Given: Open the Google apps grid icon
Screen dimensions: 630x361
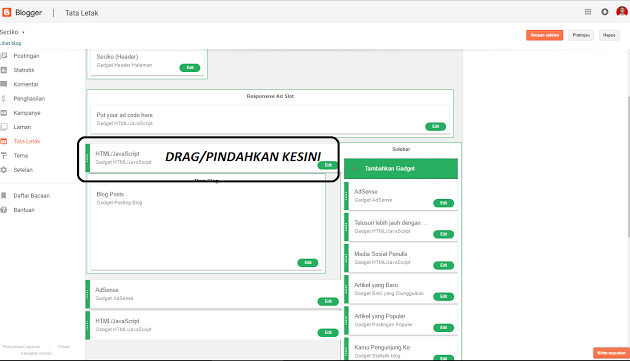Looking at the screenshot, I should [x=588, y=12].
